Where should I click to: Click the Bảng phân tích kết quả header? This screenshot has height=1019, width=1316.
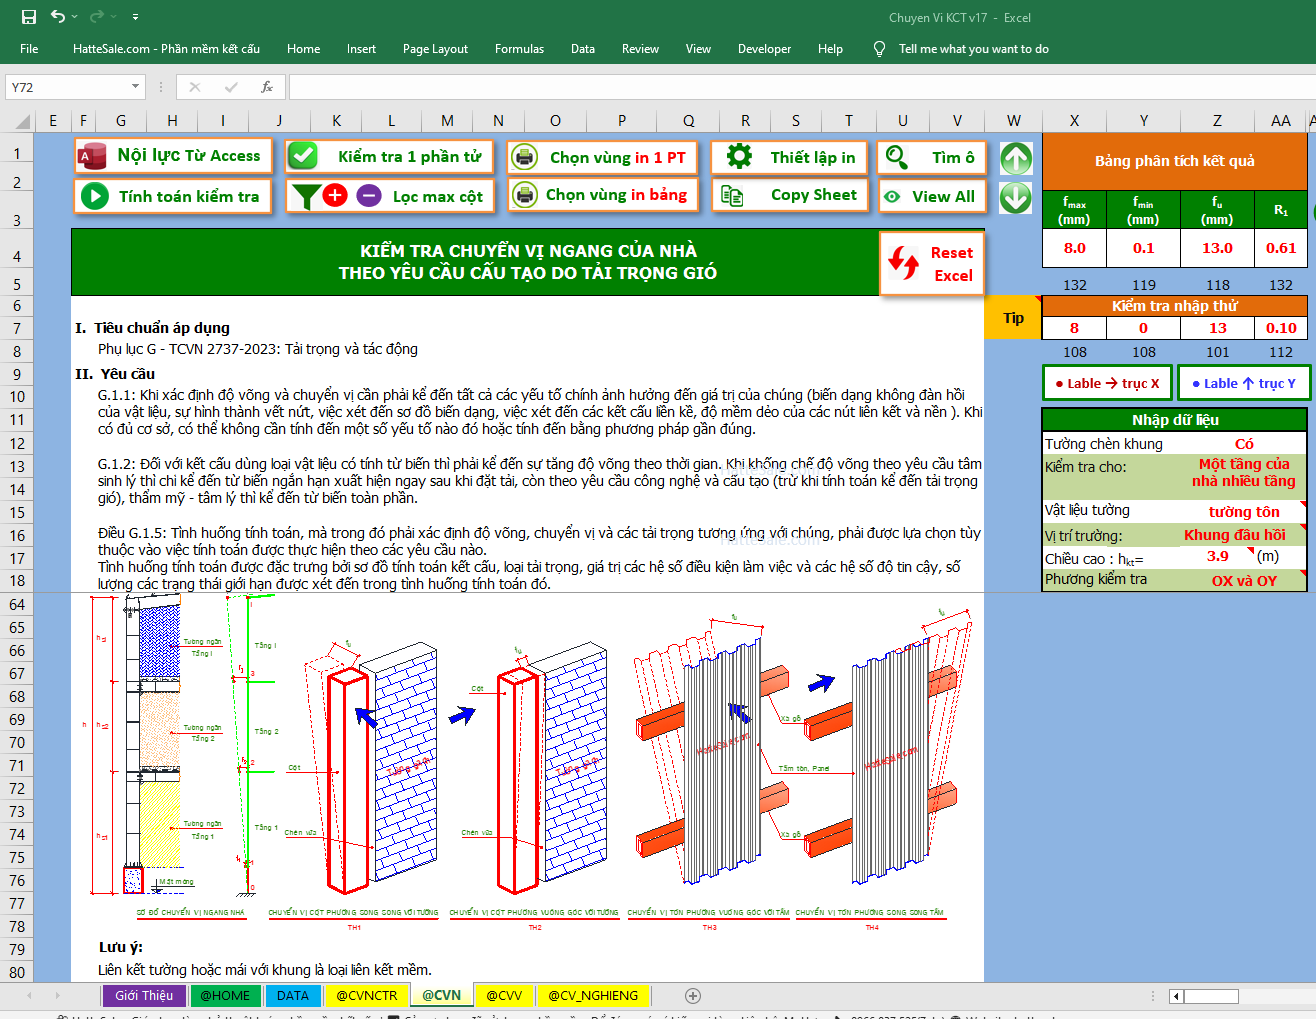pos(1174,161)
